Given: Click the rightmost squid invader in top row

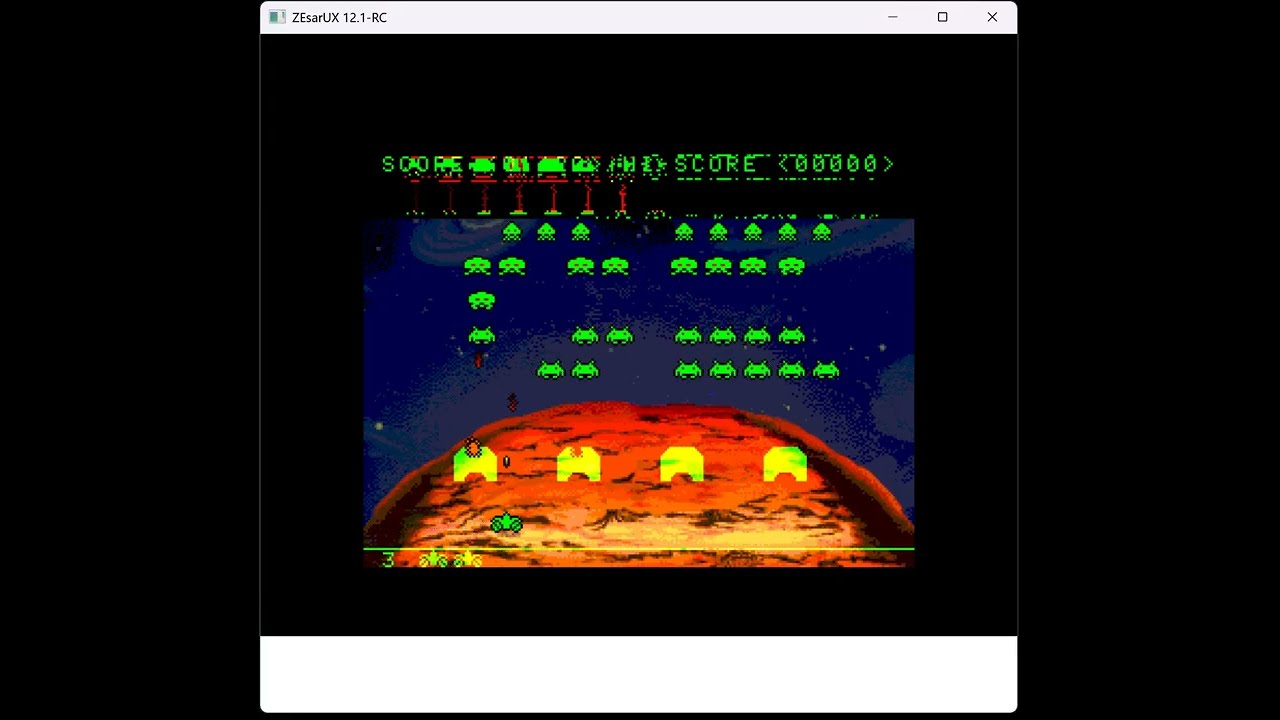Looking at the screenshot, I should coord(822,232).
